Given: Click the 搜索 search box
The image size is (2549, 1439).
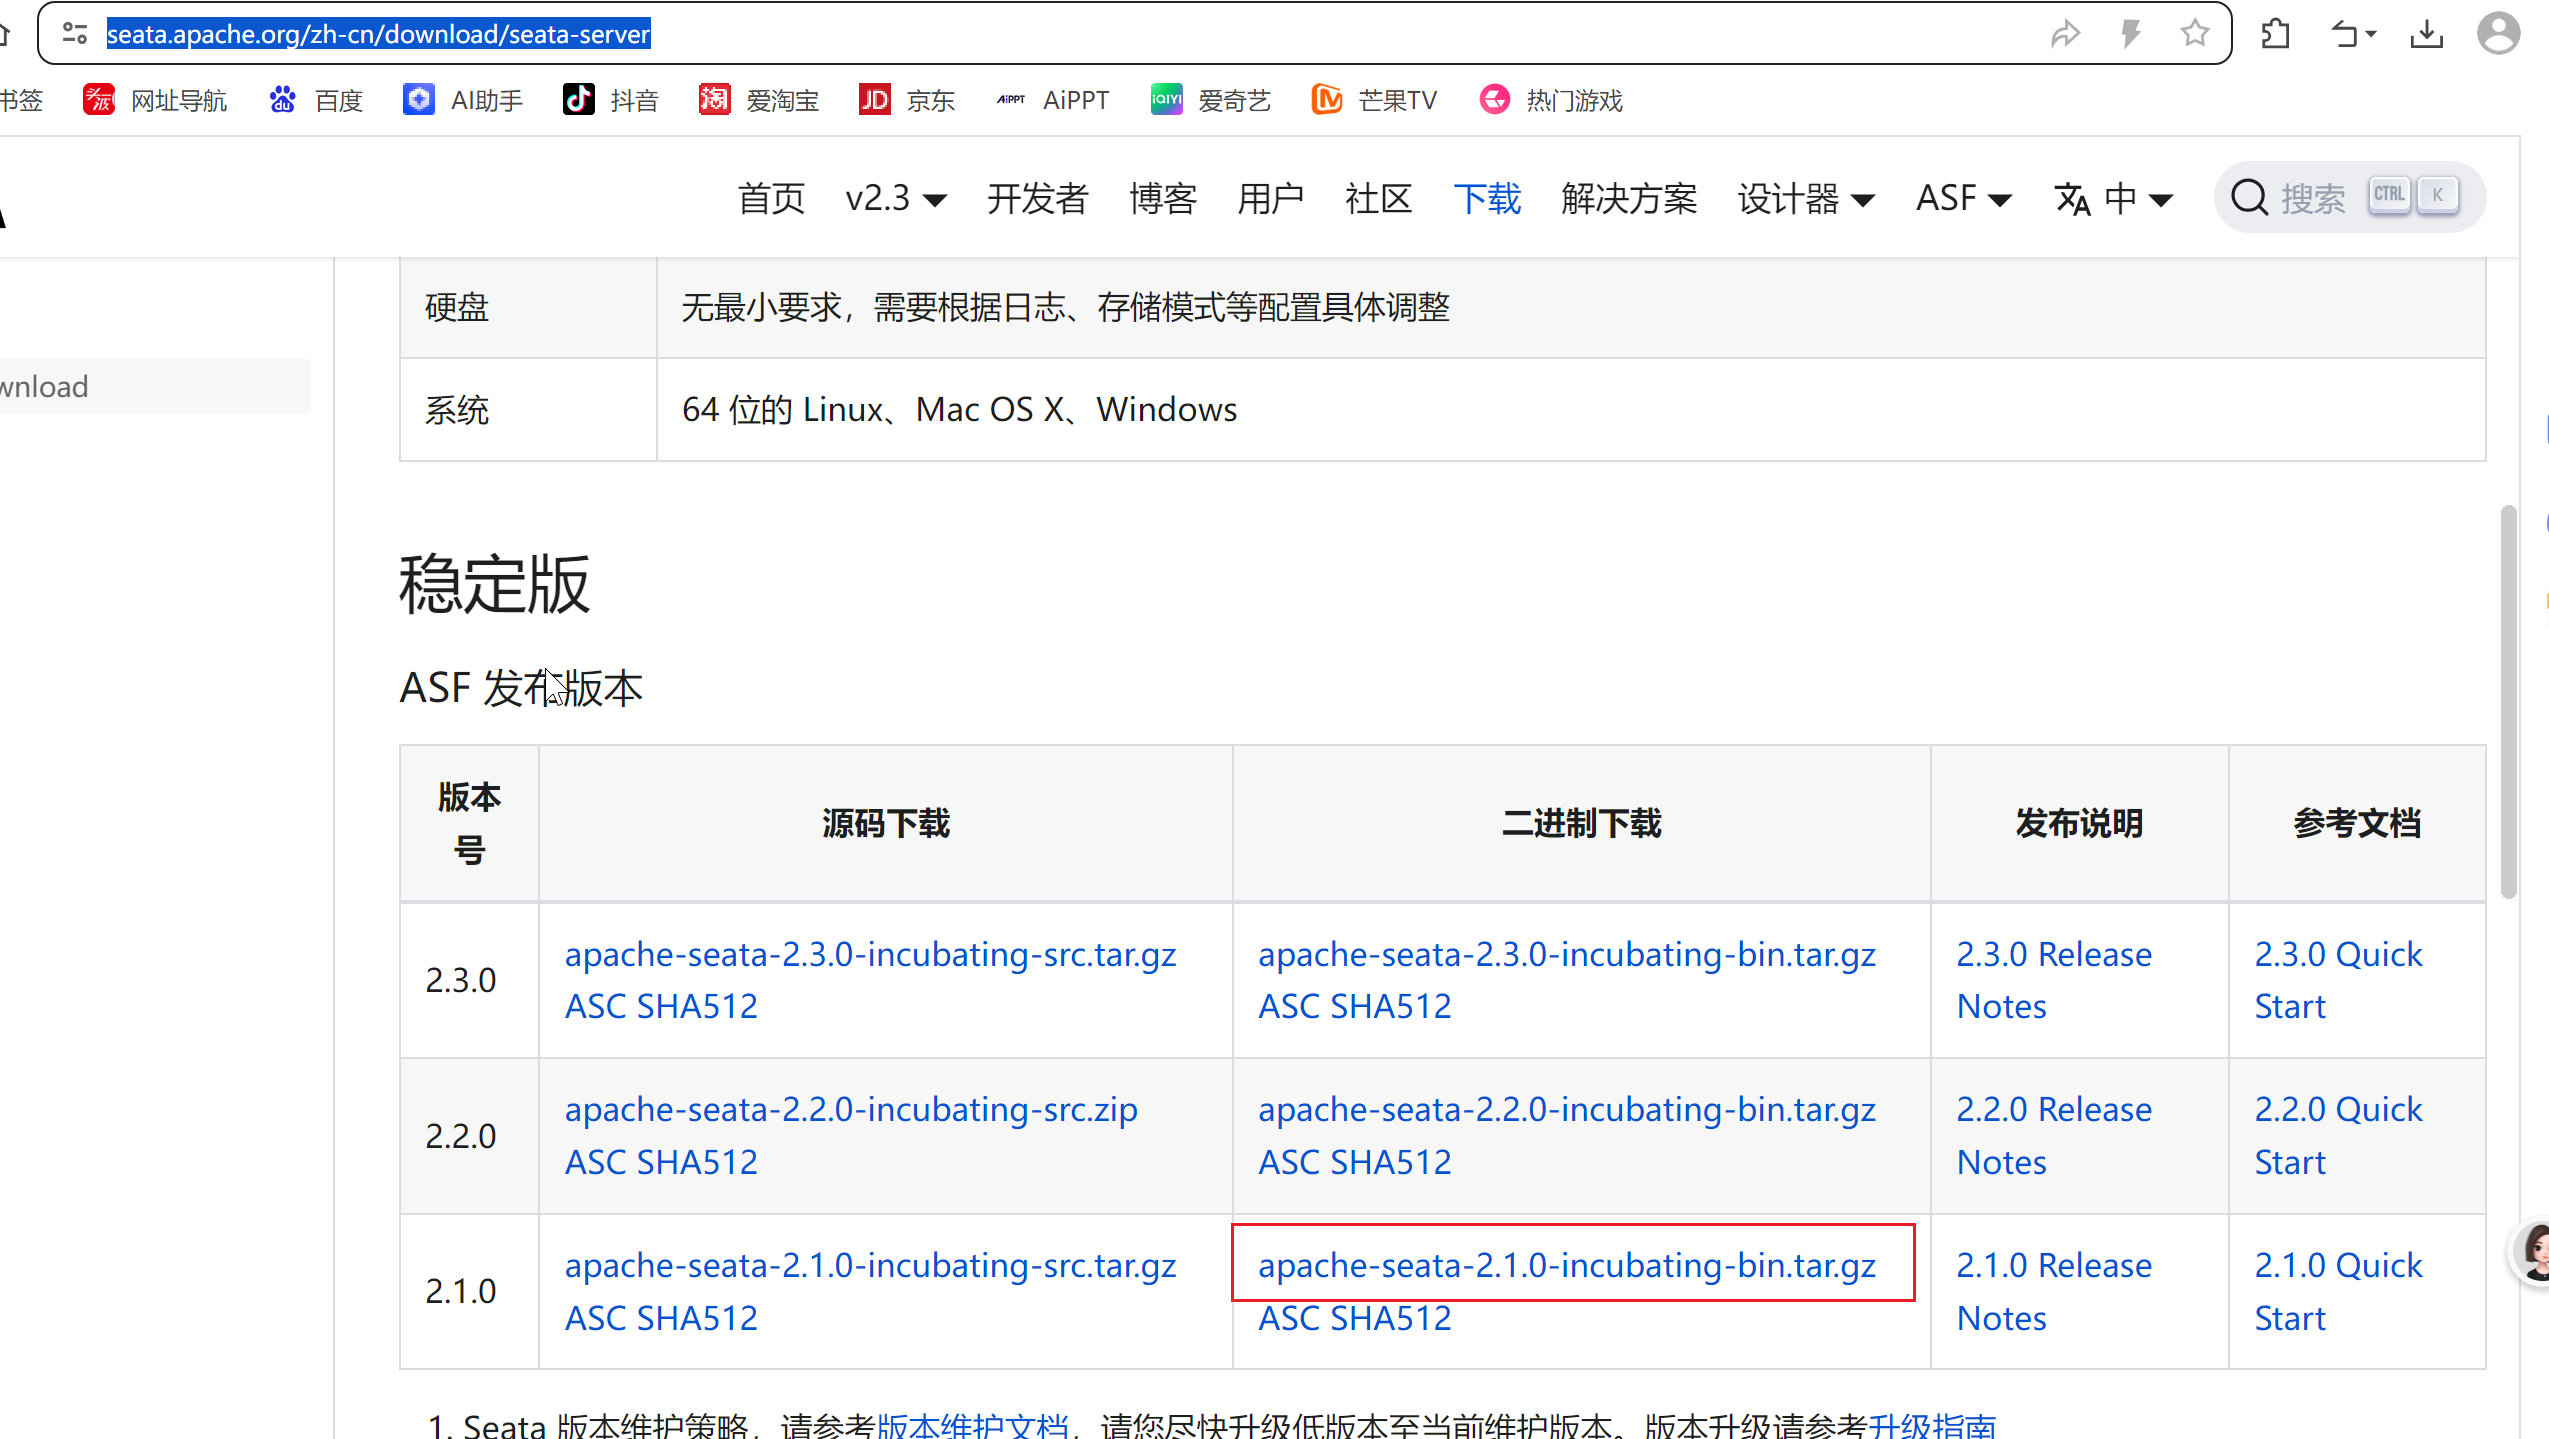Looking at the screenshot, I should [2349, 197].
